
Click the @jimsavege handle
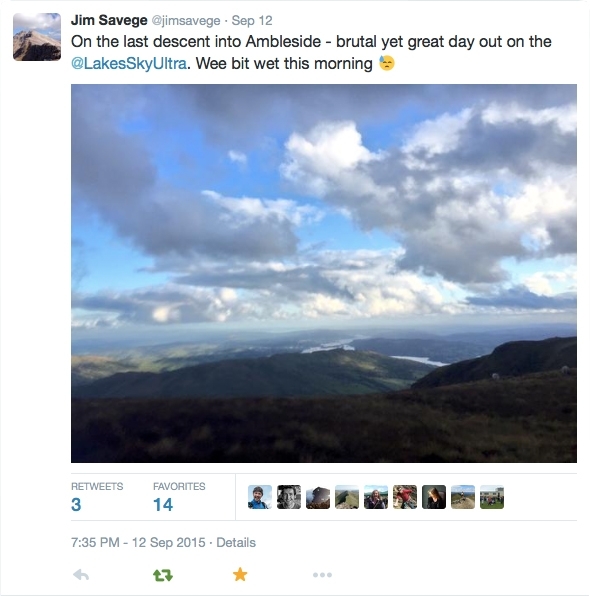[186, 21]
